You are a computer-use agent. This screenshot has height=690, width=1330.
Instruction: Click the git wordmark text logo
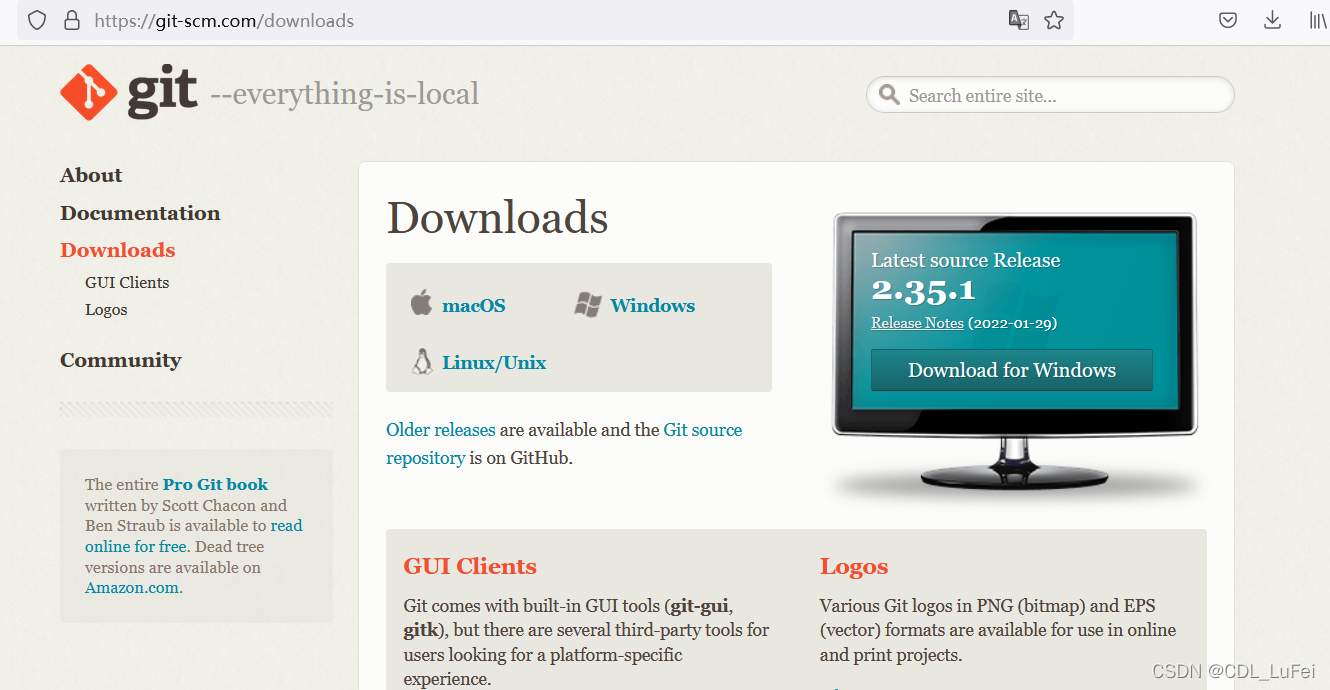(163, 93)
